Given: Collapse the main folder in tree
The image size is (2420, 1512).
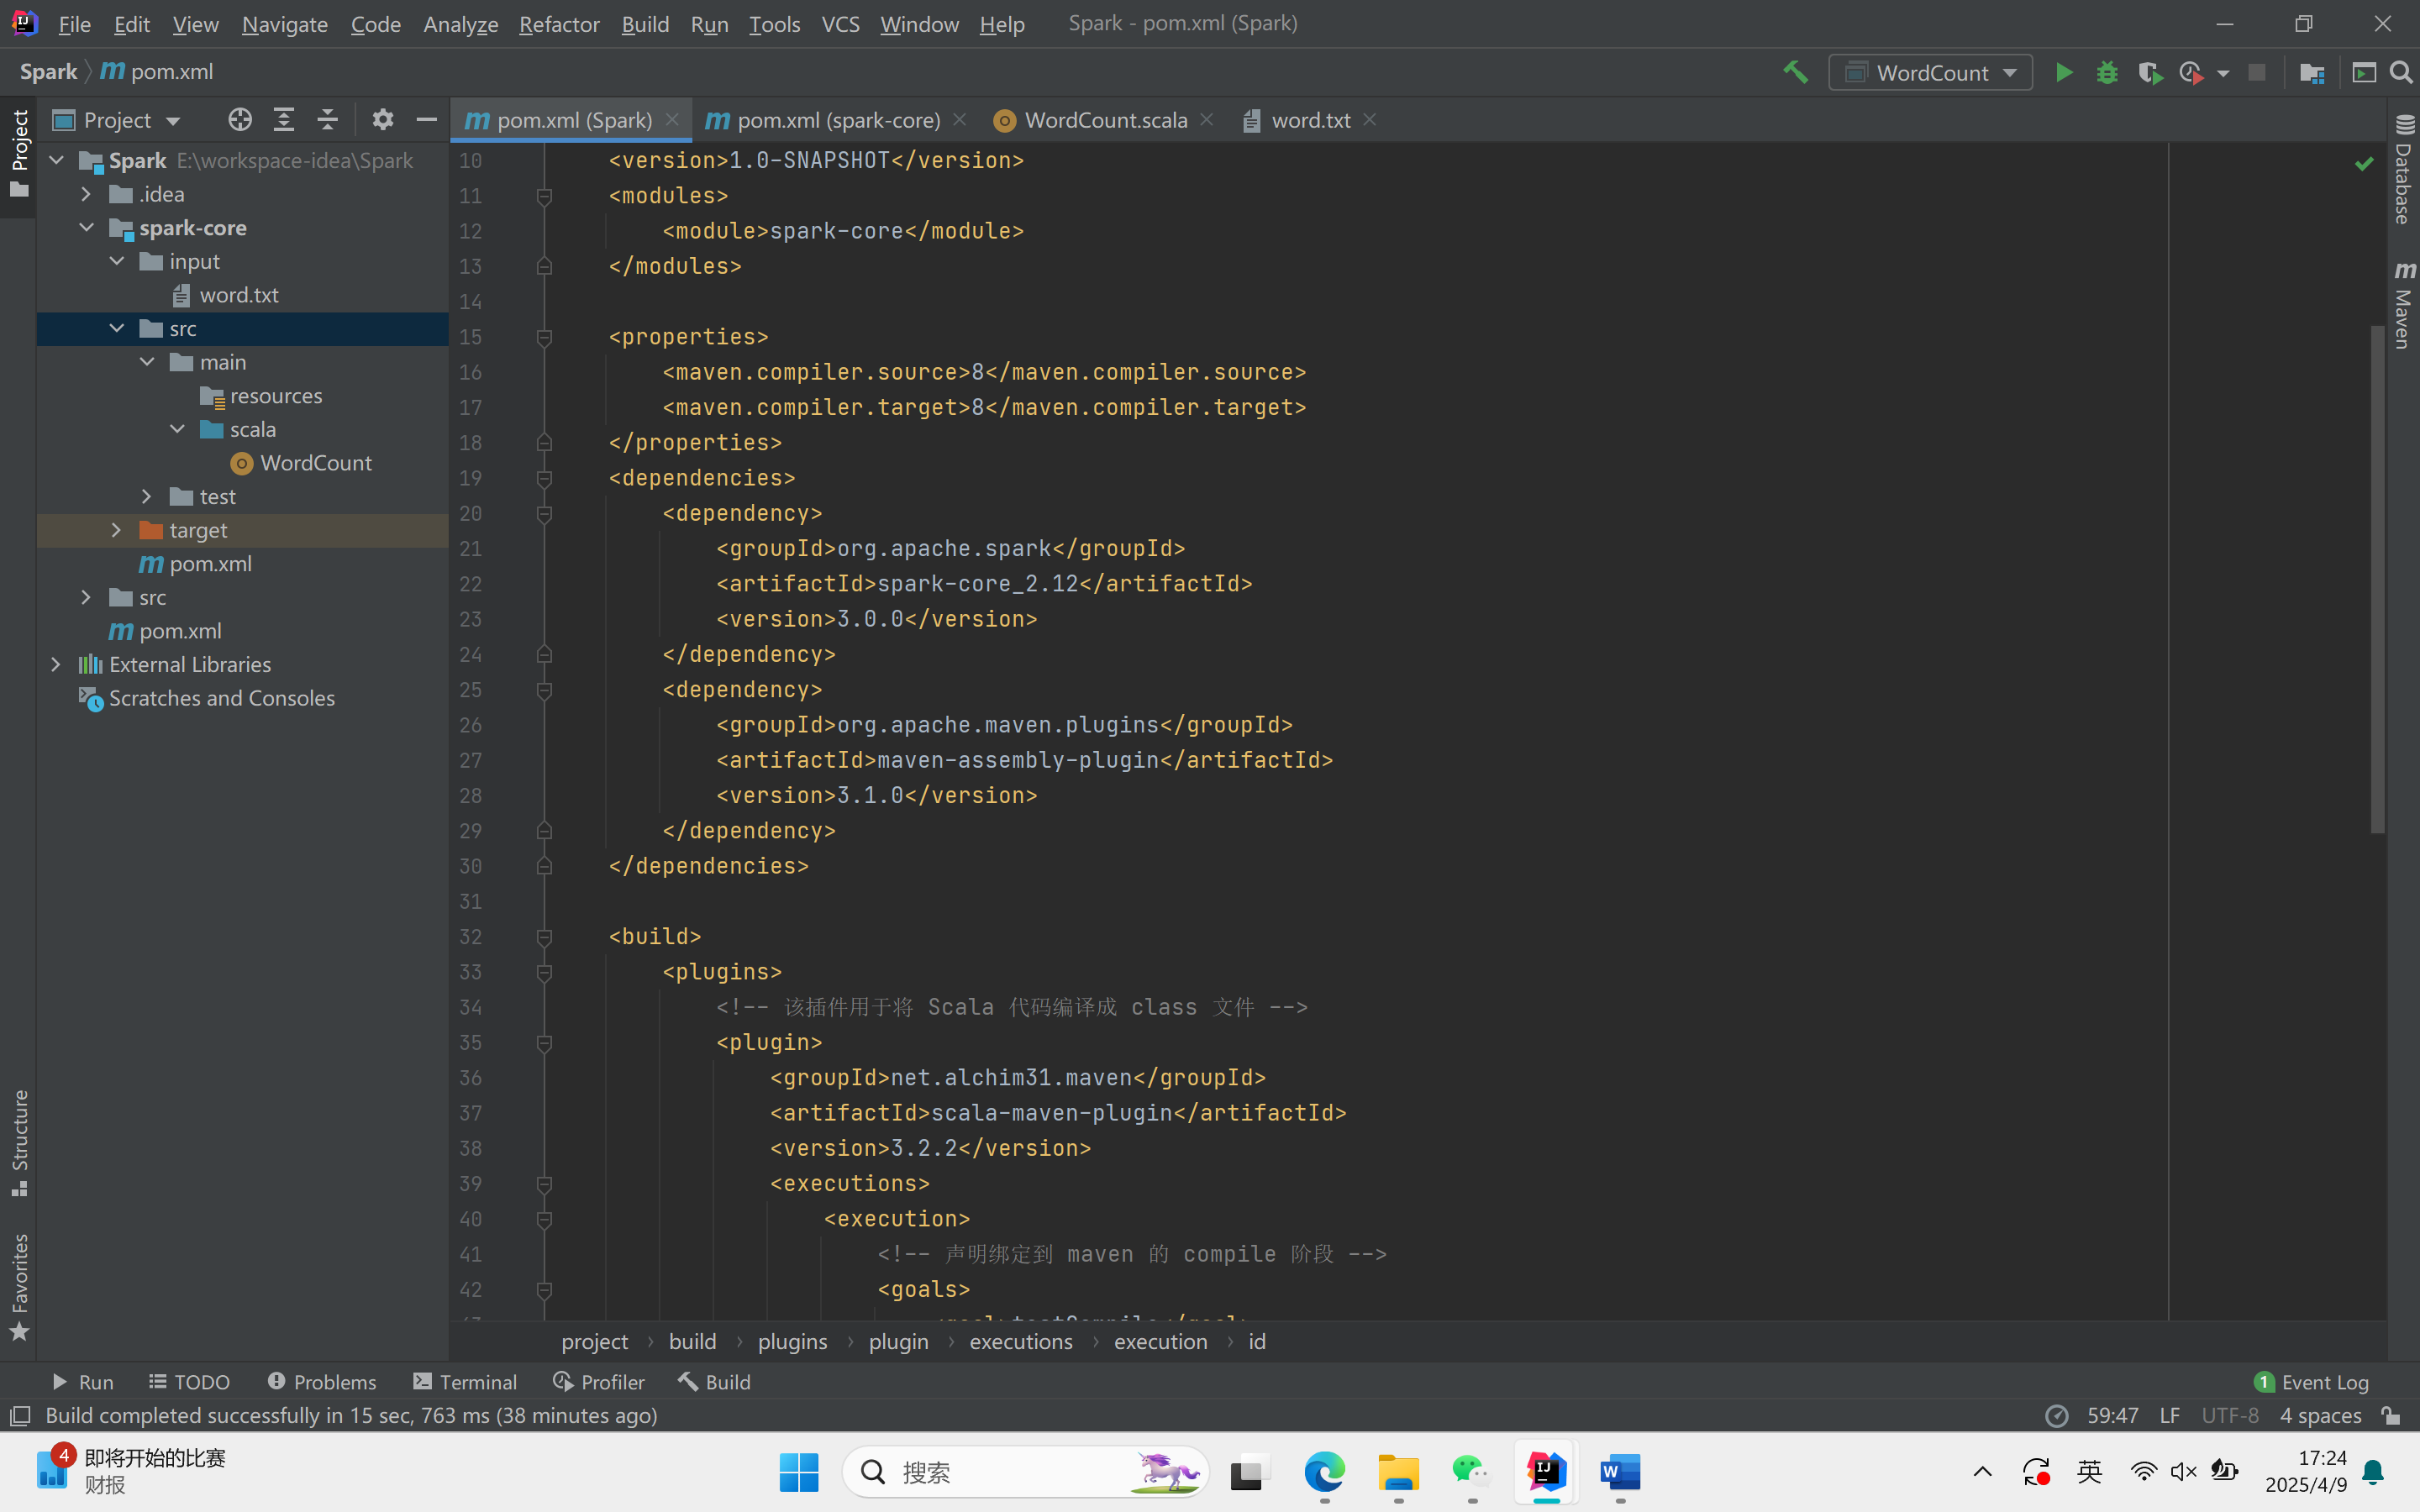Looking at the screenshot, I should [147, 362].
